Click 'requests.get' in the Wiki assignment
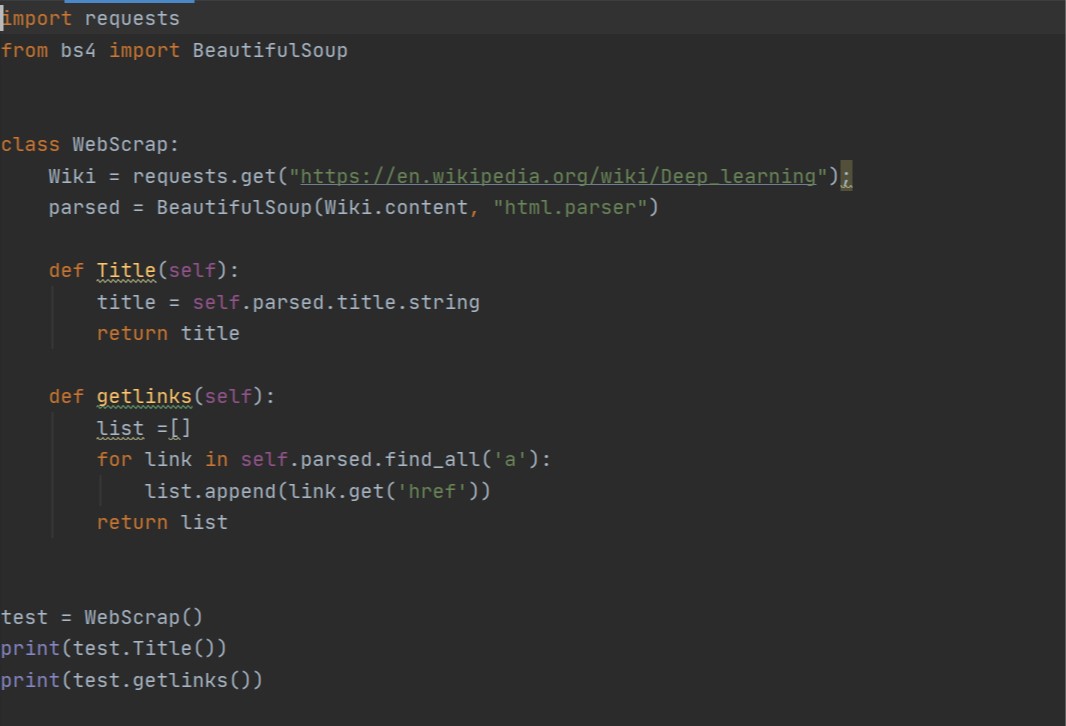Viewport: 1066px width, 726px height. [204, 177]
